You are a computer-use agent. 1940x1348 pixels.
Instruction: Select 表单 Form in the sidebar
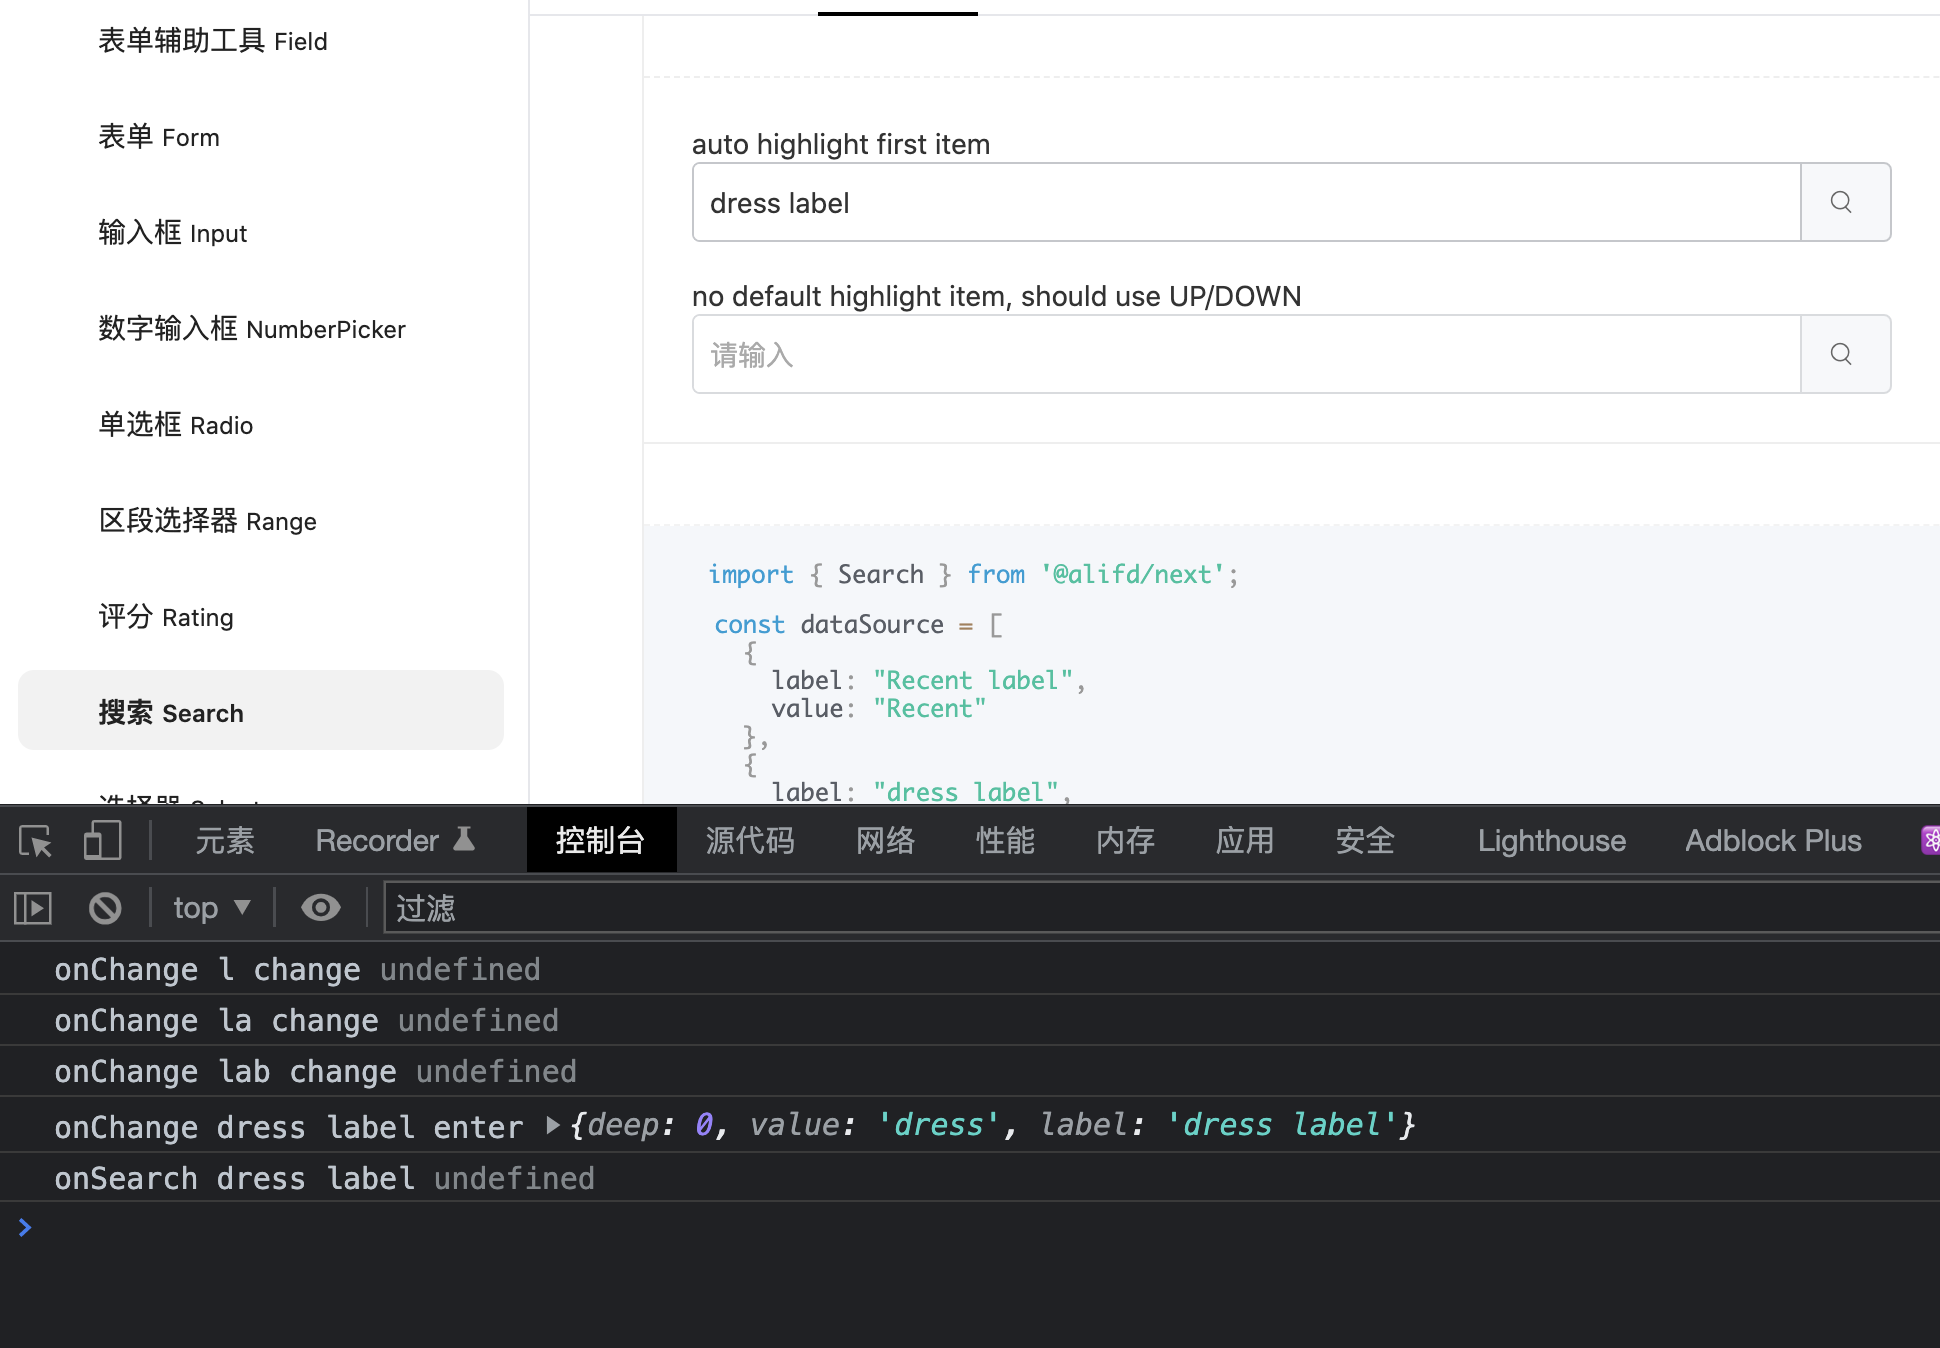point(159,136)
